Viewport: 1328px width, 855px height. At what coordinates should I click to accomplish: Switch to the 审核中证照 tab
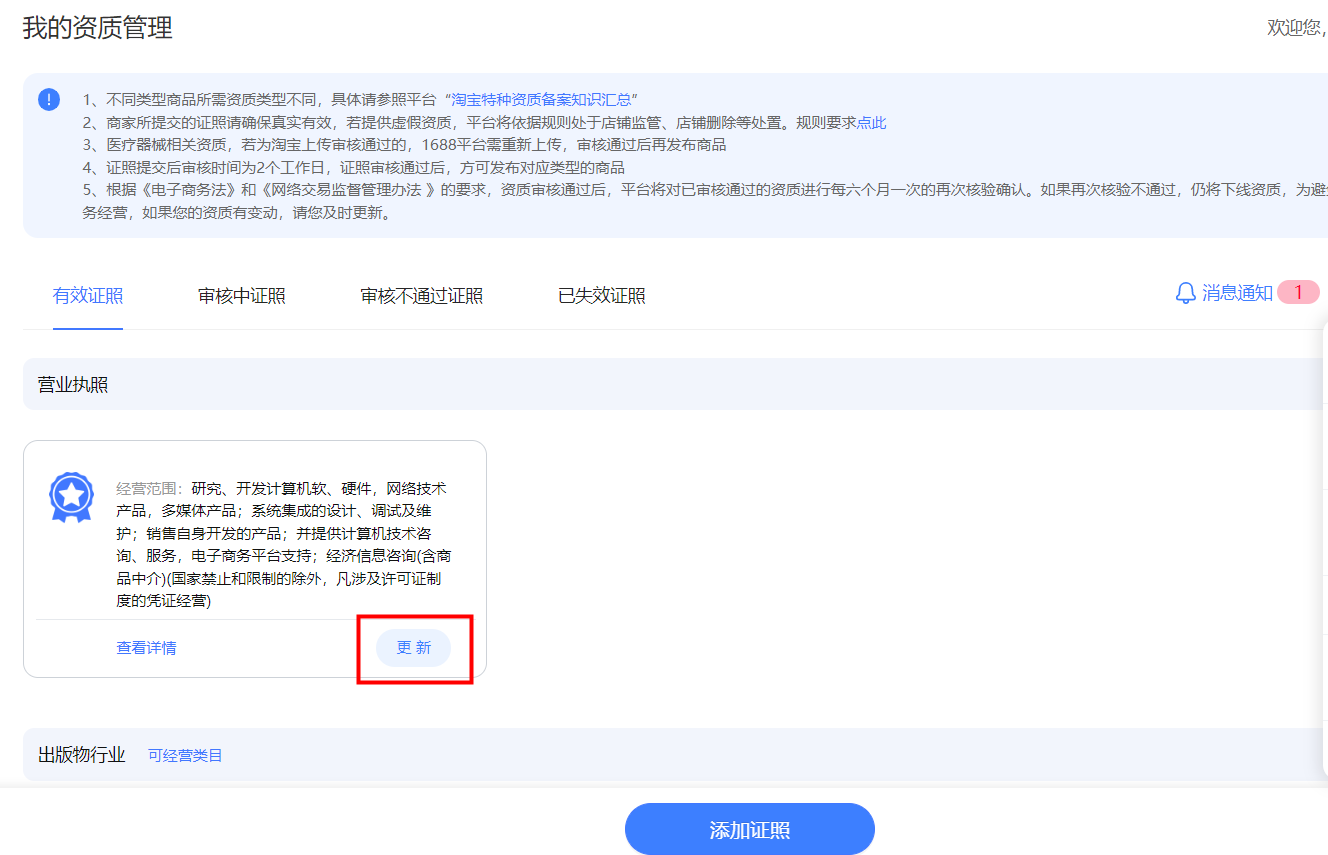(x=242, y=296)
